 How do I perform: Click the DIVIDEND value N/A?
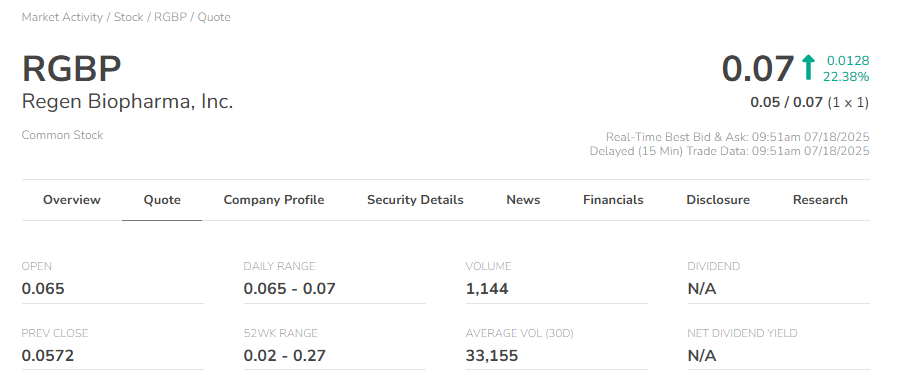click(x=702, y=289)
